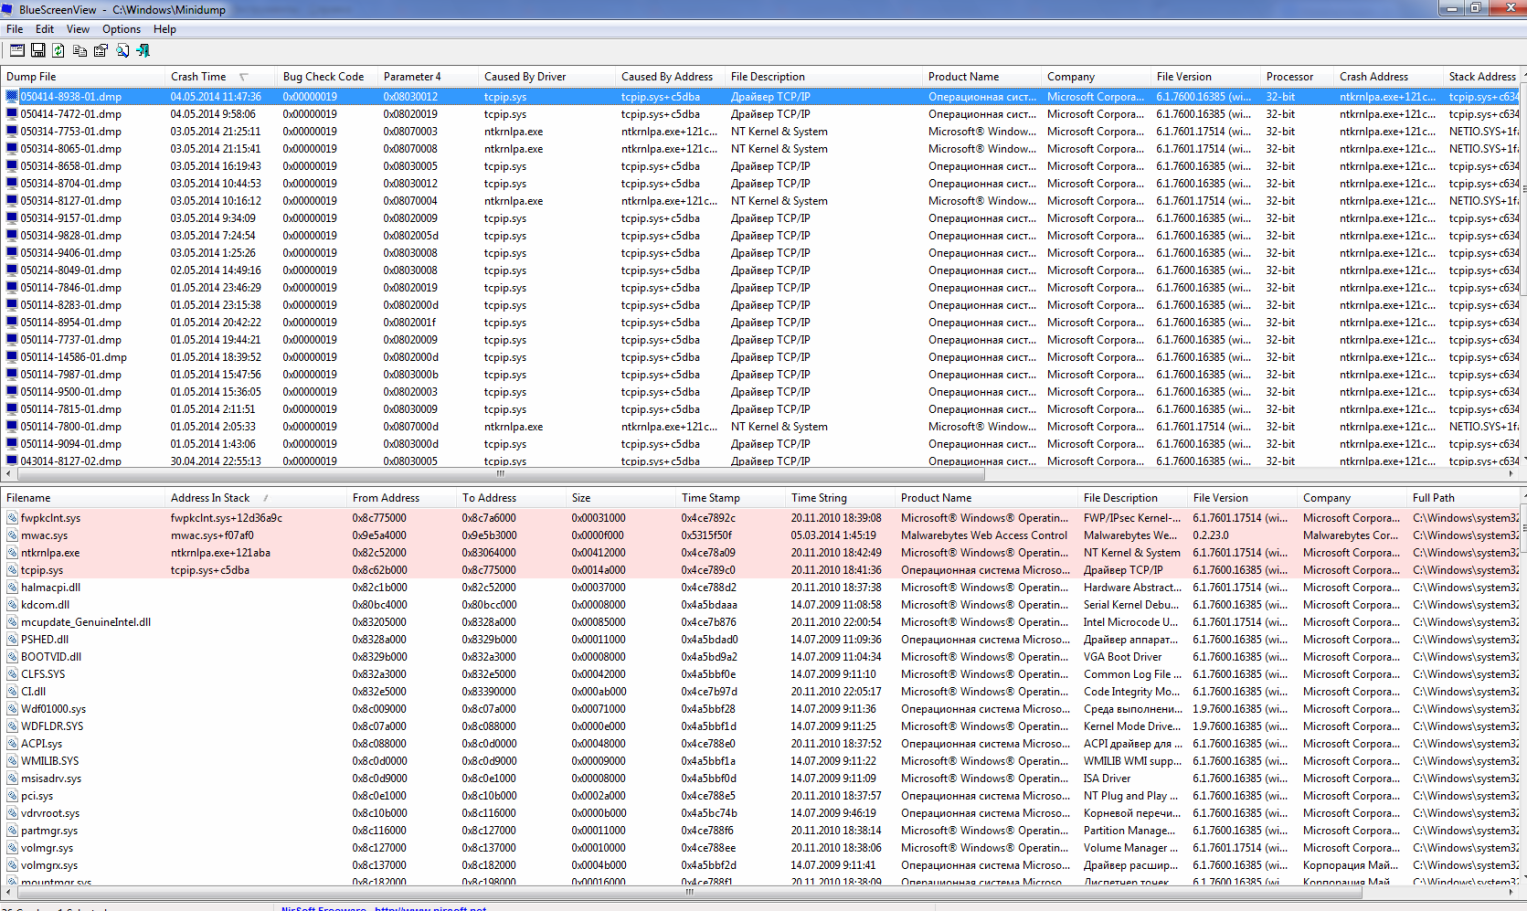1527x911 pixels.
Task: Select the partmgr.sys row
Action: [x=760, y=830]
